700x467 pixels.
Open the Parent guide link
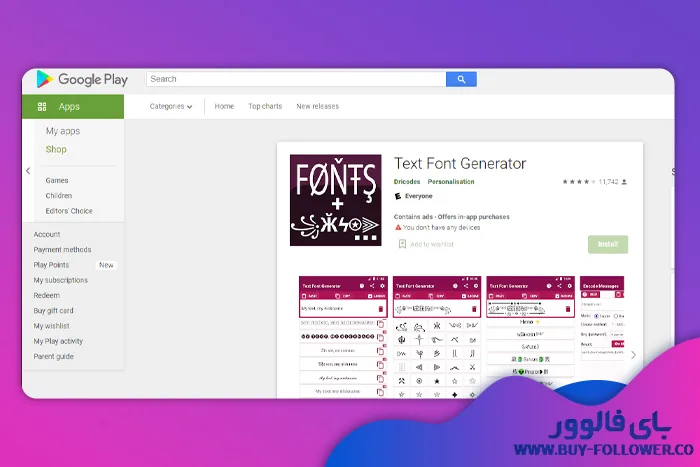pos(54,356)
